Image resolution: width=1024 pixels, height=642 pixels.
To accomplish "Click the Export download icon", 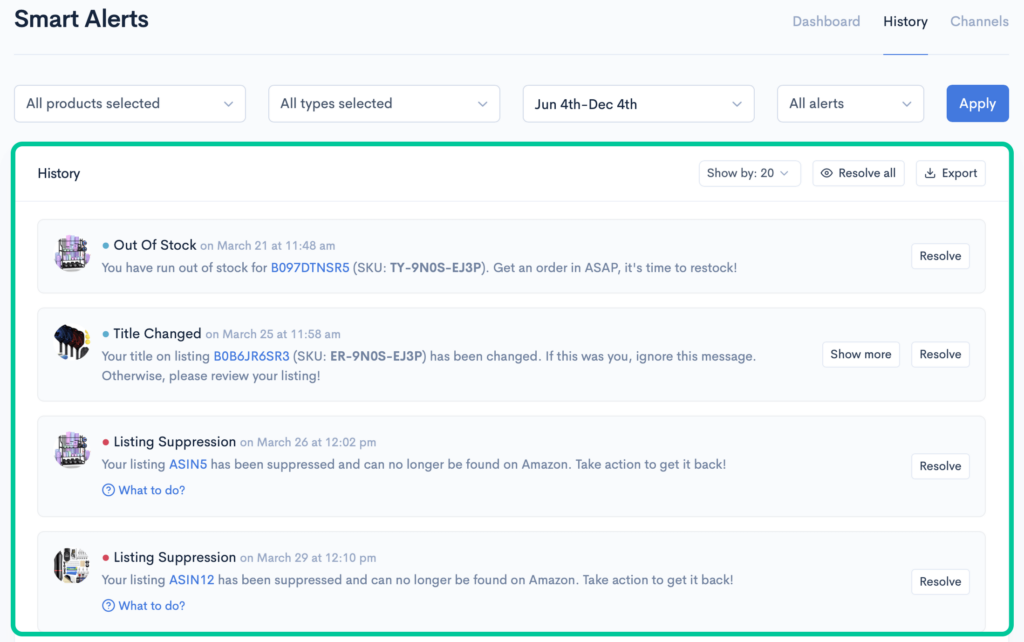I will tap(928, 172).
